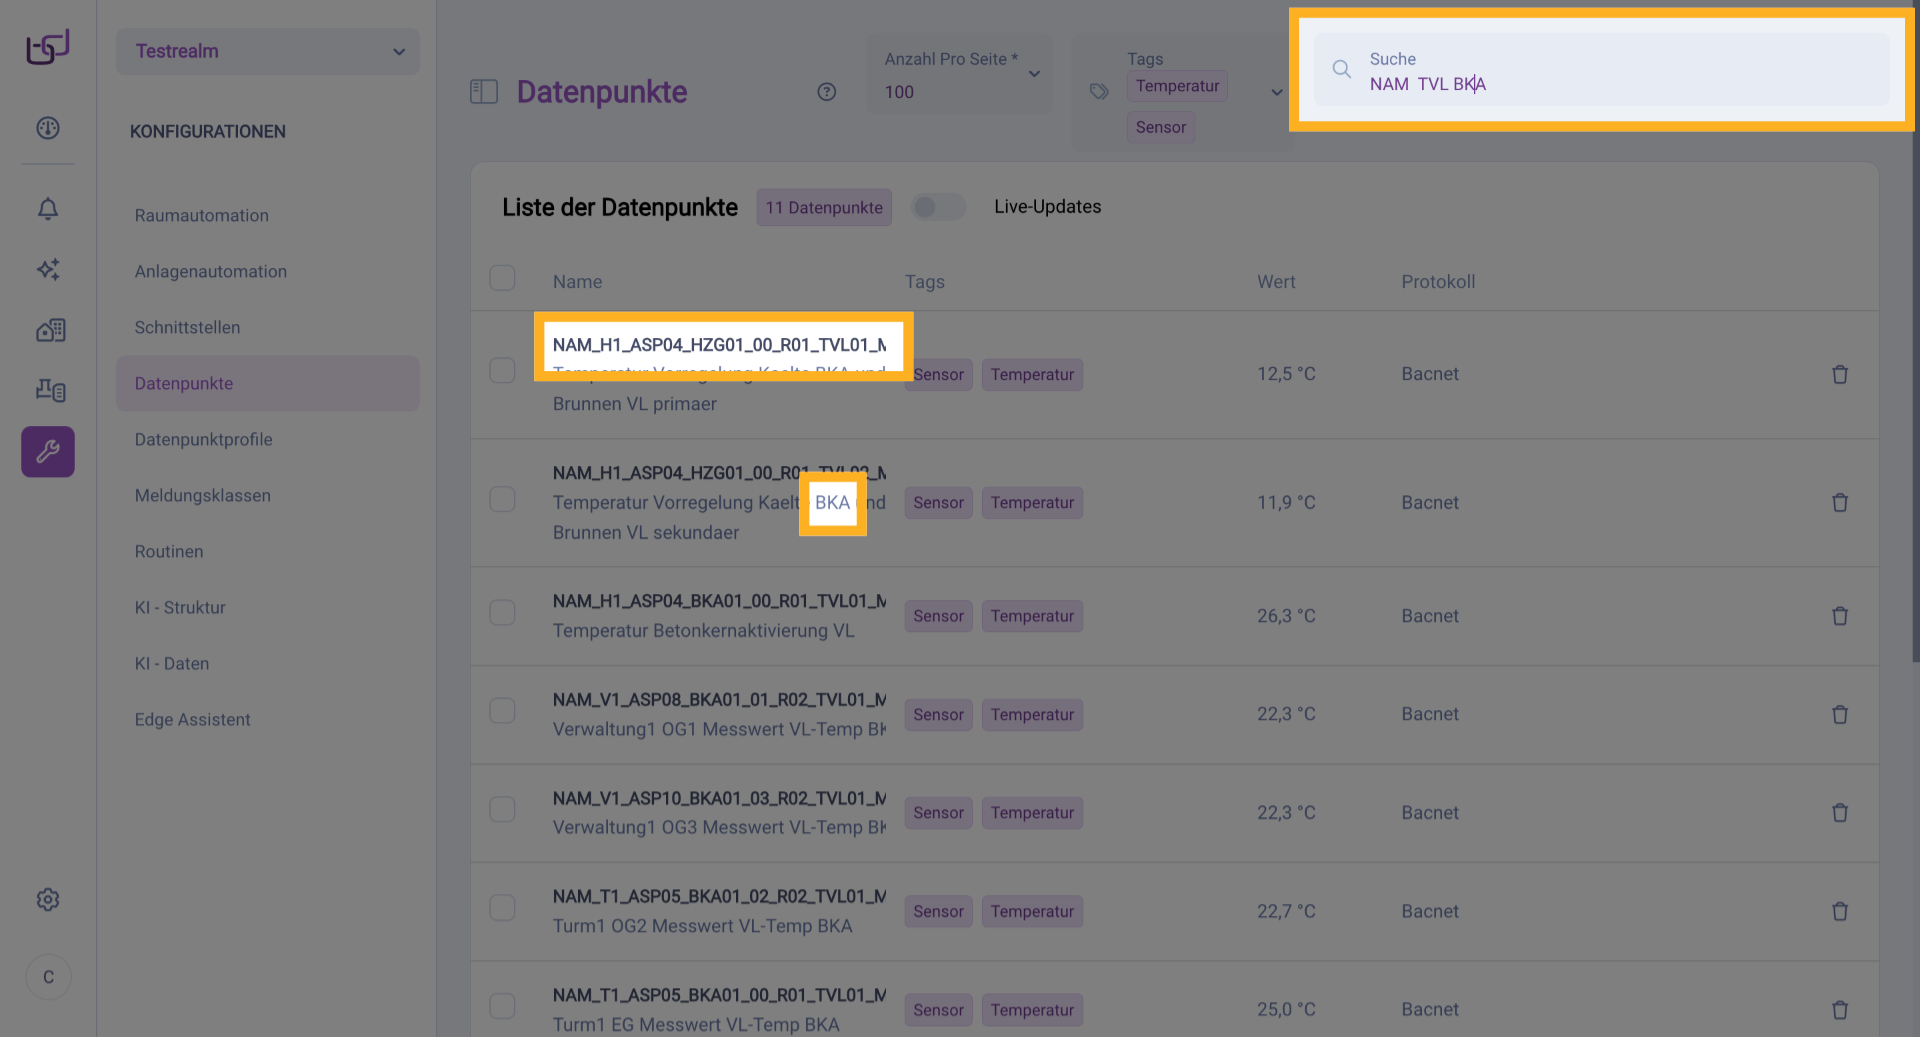The width and height of the screenshot is (1920, 1037).
Task: Go to Datenpunktprofile in the configuration menu
Action: (x=203, y=439)
